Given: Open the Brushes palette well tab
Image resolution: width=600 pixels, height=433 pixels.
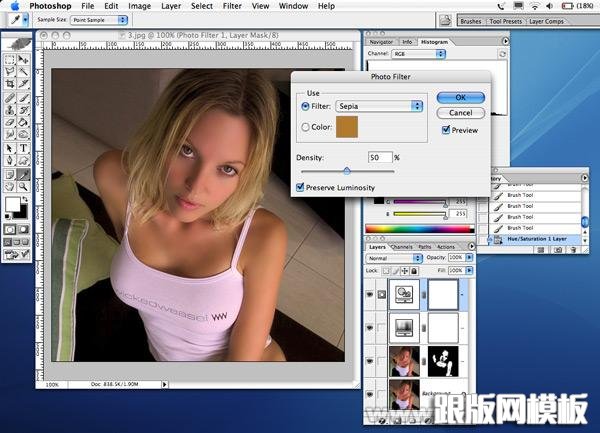Looking at the screenshot, I should point(471,21).
